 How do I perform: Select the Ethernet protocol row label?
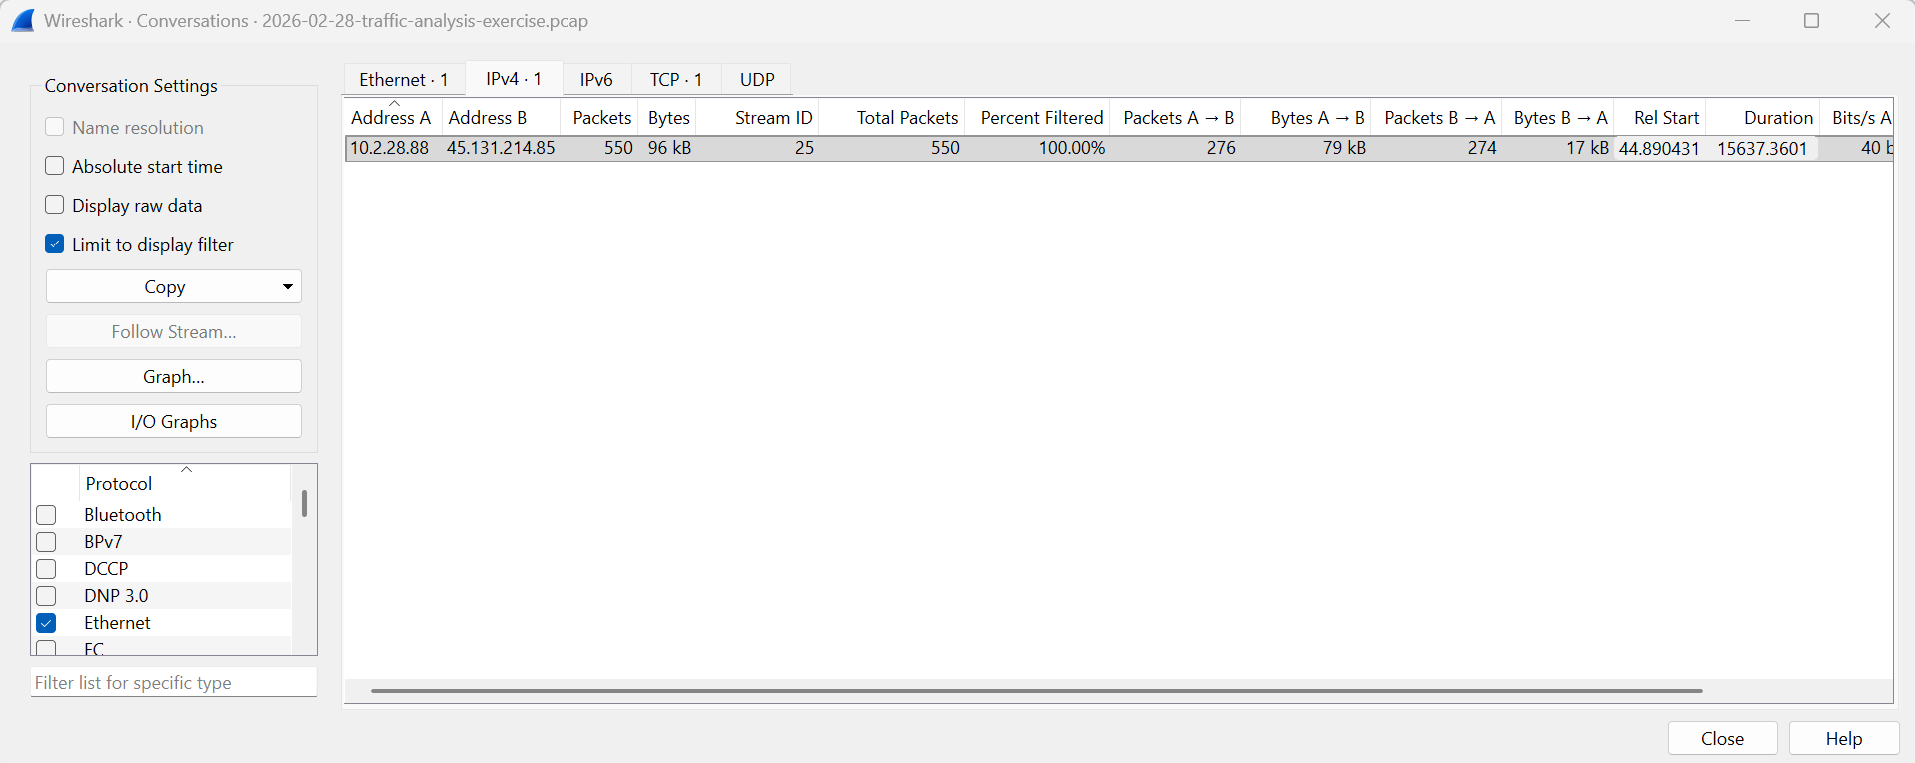click(117, 623)
